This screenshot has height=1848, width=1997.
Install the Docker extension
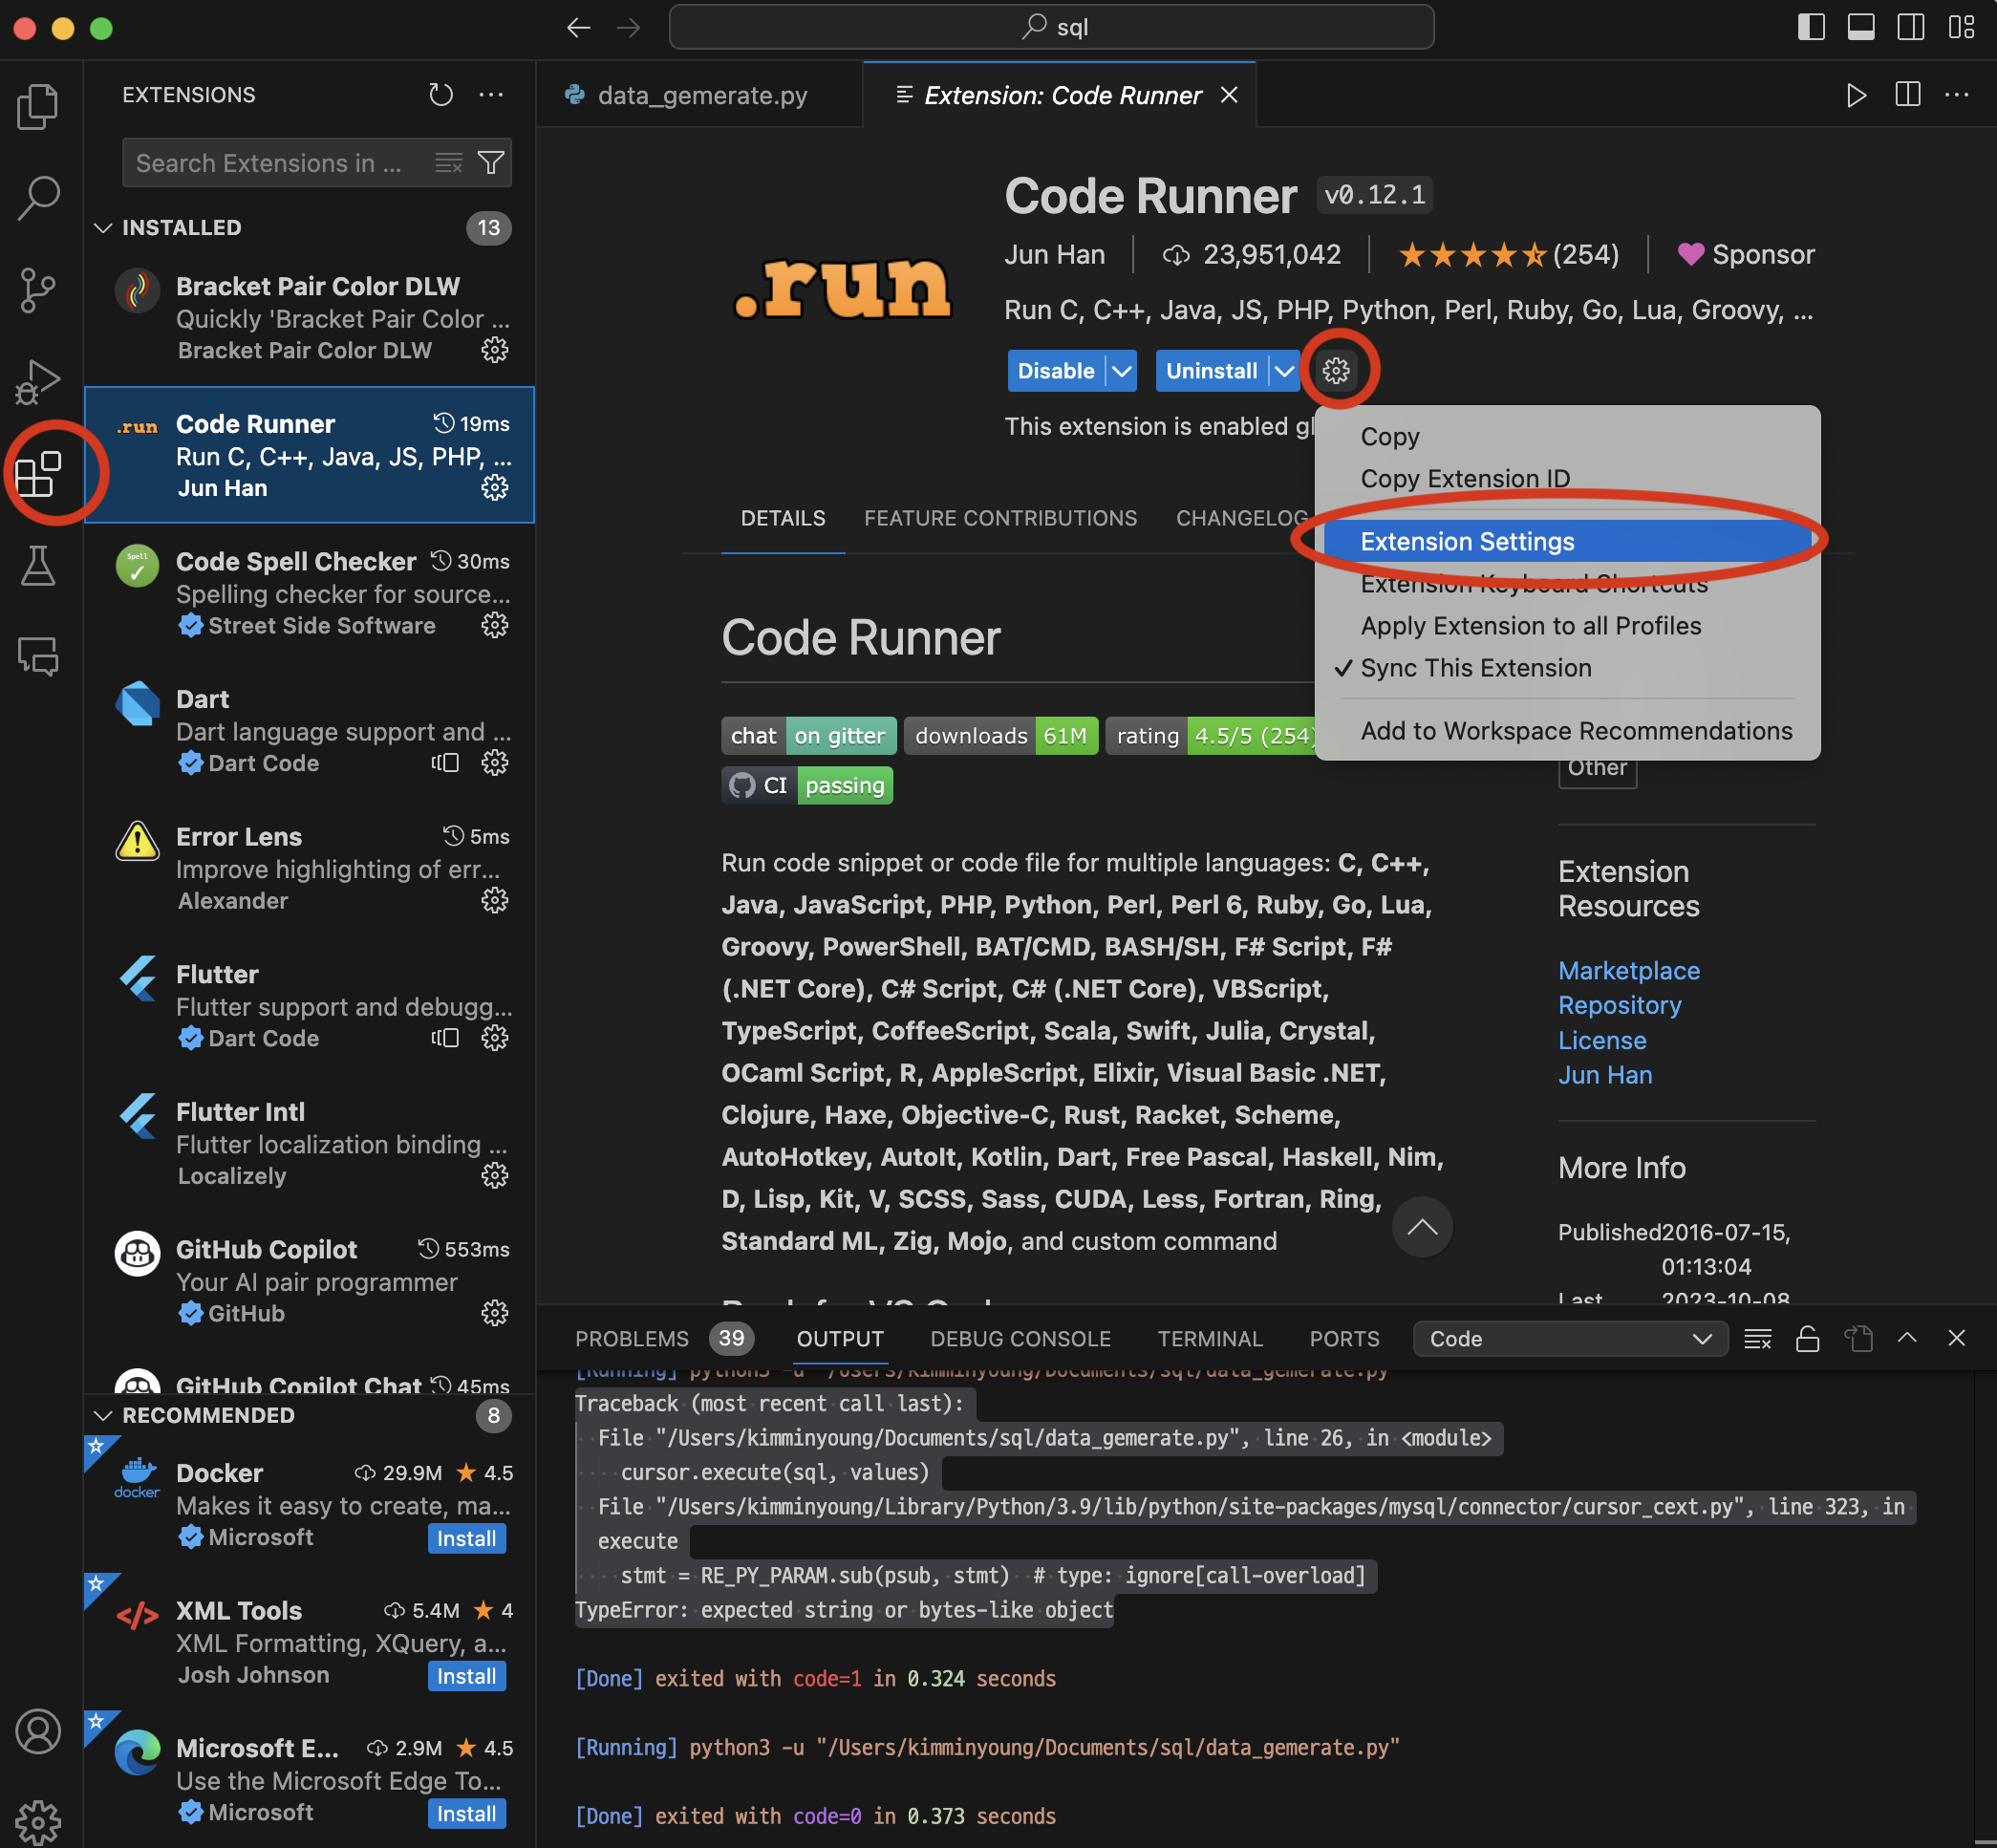(466, 1538)
